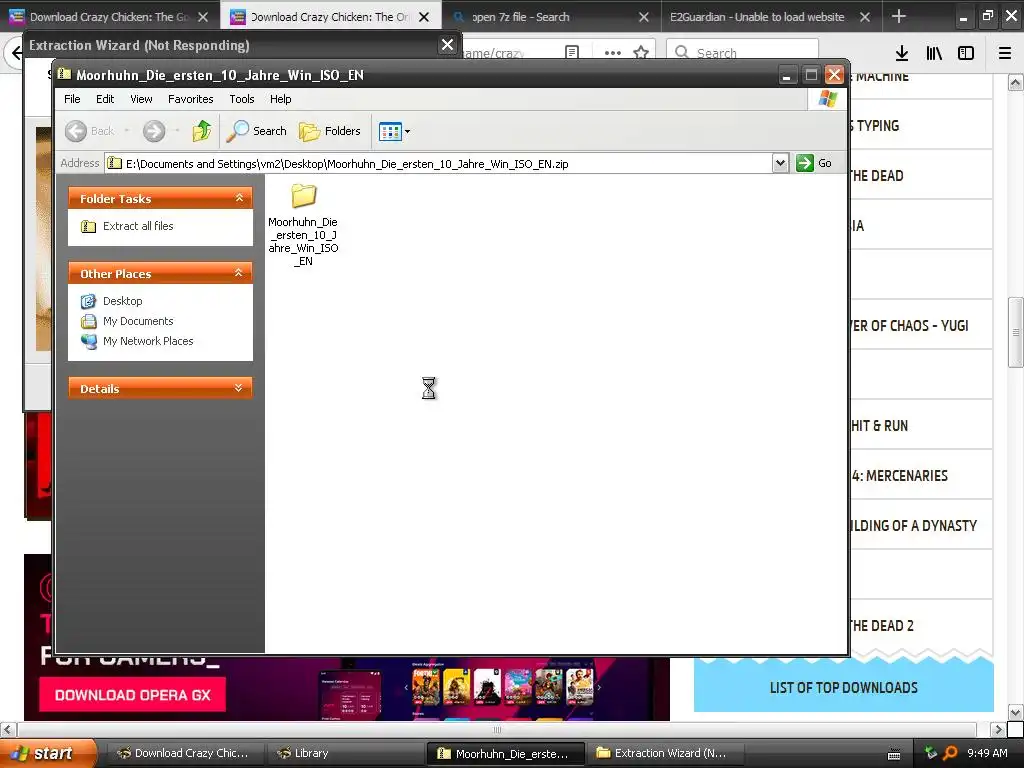1024x768 pixels.
Task: Click the Windows flag logo in Explorer
Action: pos(827,99)
